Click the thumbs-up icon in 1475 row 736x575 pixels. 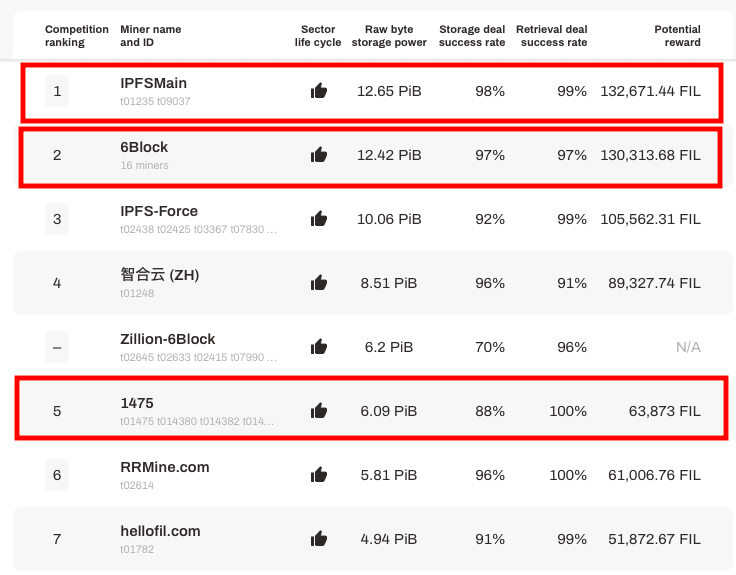(319, 411)
